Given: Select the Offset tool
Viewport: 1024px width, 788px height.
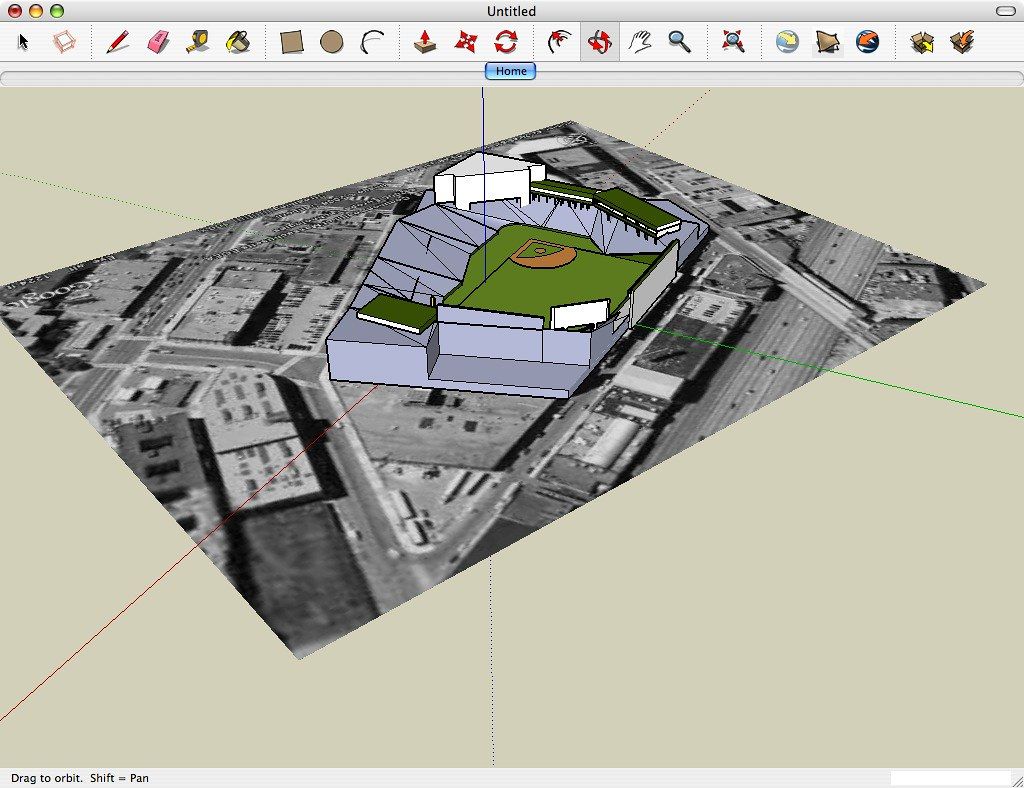Looking at the screenshot, I should coord(559,42).
